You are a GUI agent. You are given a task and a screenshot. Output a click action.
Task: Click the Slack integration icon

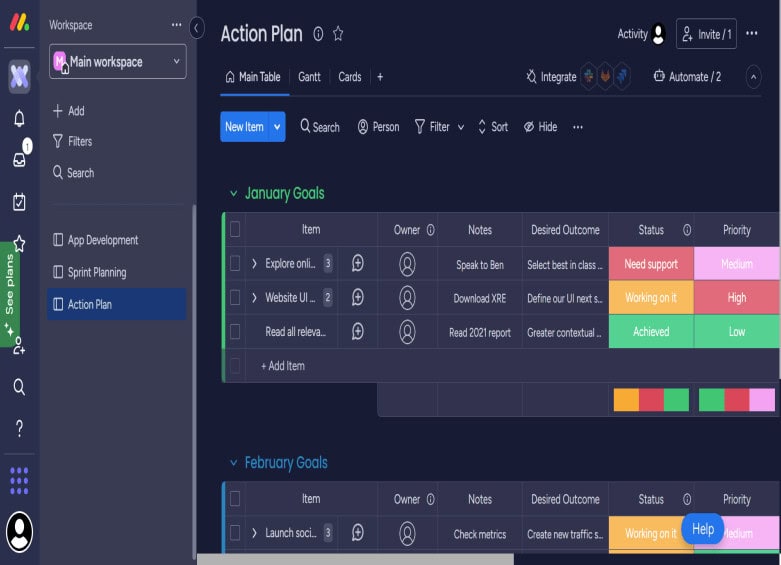tap(589, 76)
